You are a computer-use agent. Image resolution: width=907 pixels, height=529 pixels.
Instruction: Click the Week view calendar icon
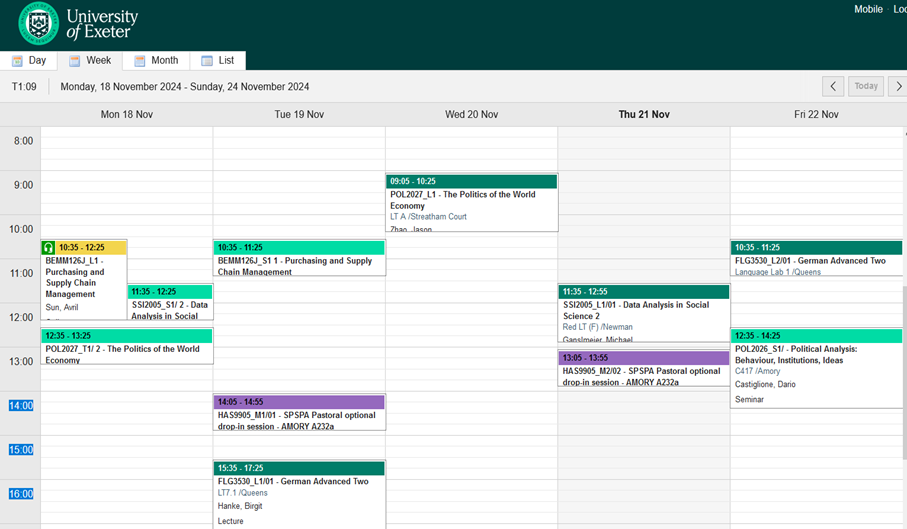(74, 61)
